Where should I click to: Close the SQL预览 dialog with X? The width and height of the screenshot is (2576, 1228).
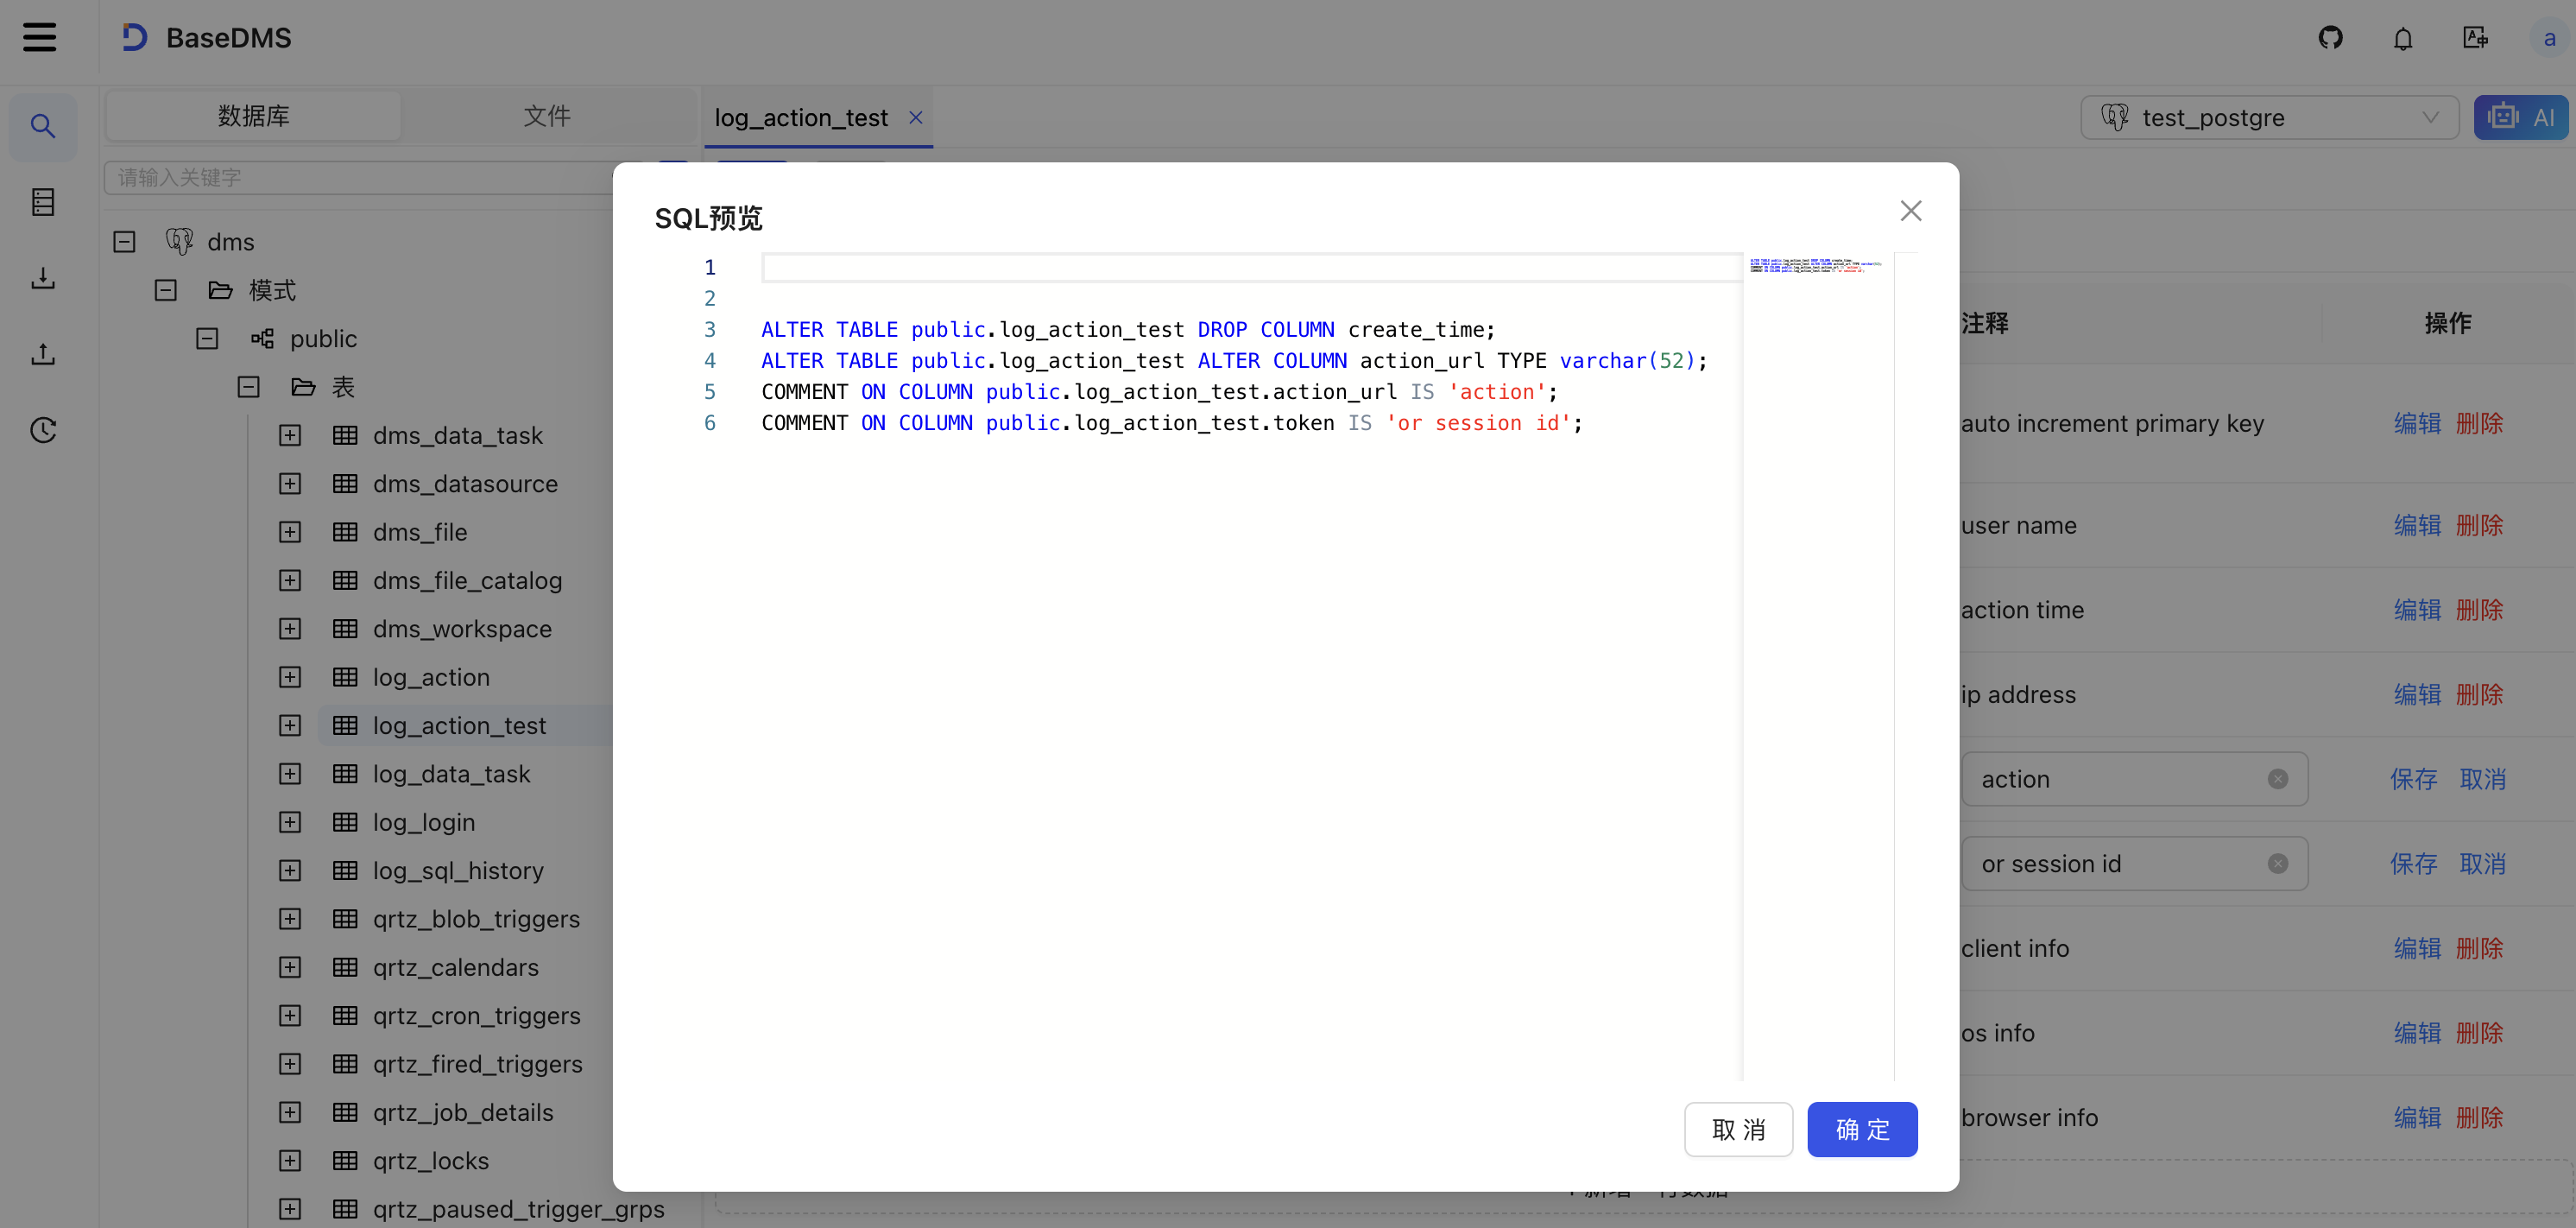1910,211
